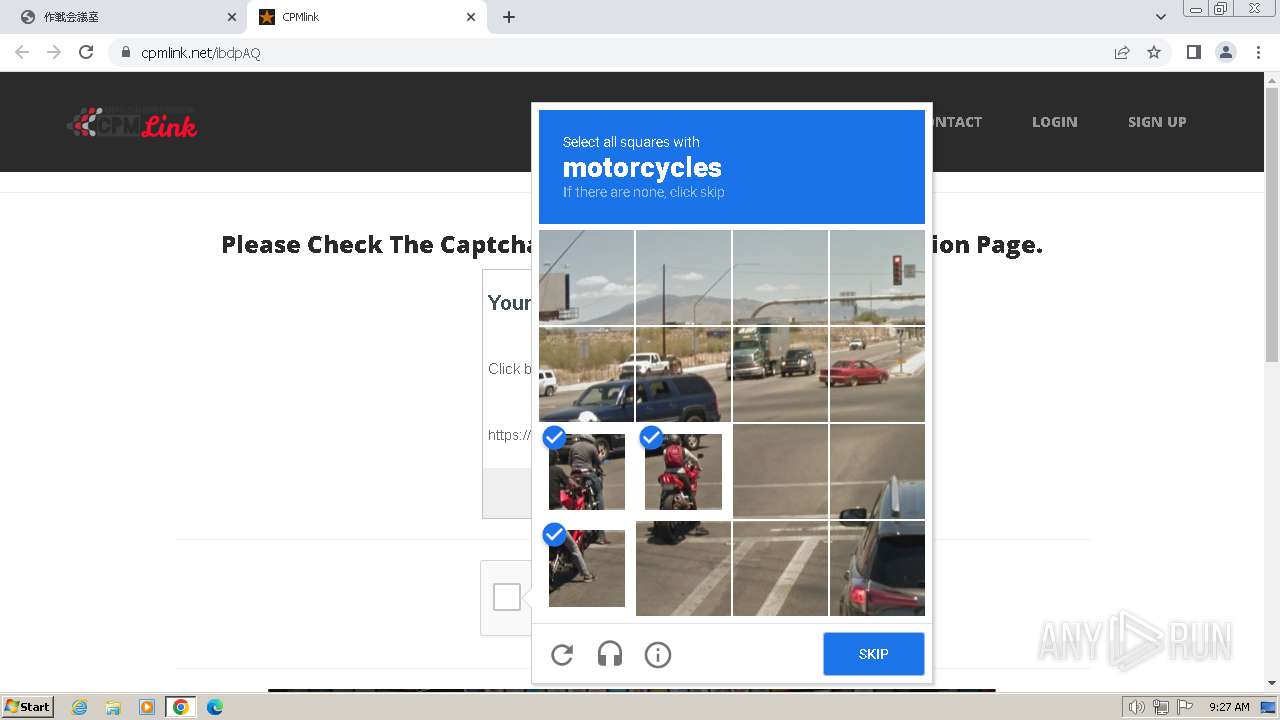Select the bottom-right tile with SUV taillight
Image resolution: width=1280 pixels, height=720 pixels.
pos(877,568)
